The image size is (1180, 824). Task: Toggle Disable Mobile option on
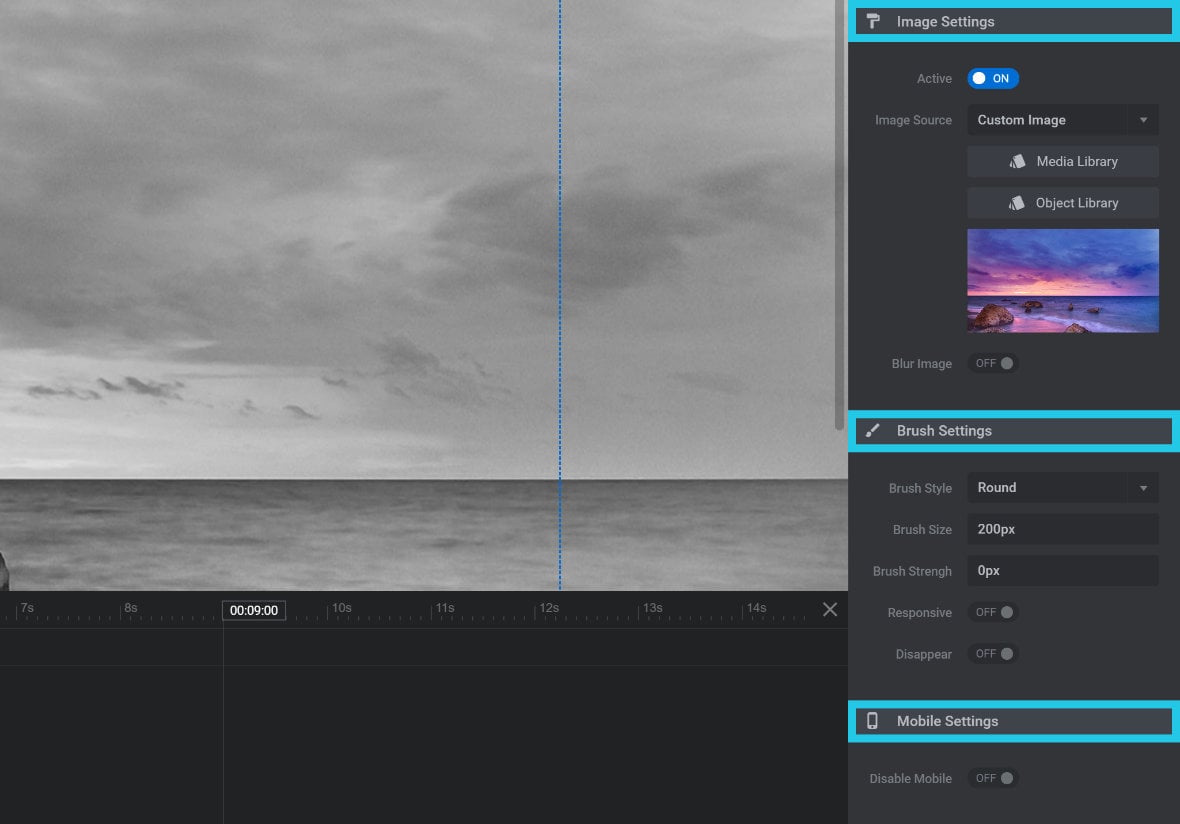coord(993,778)
